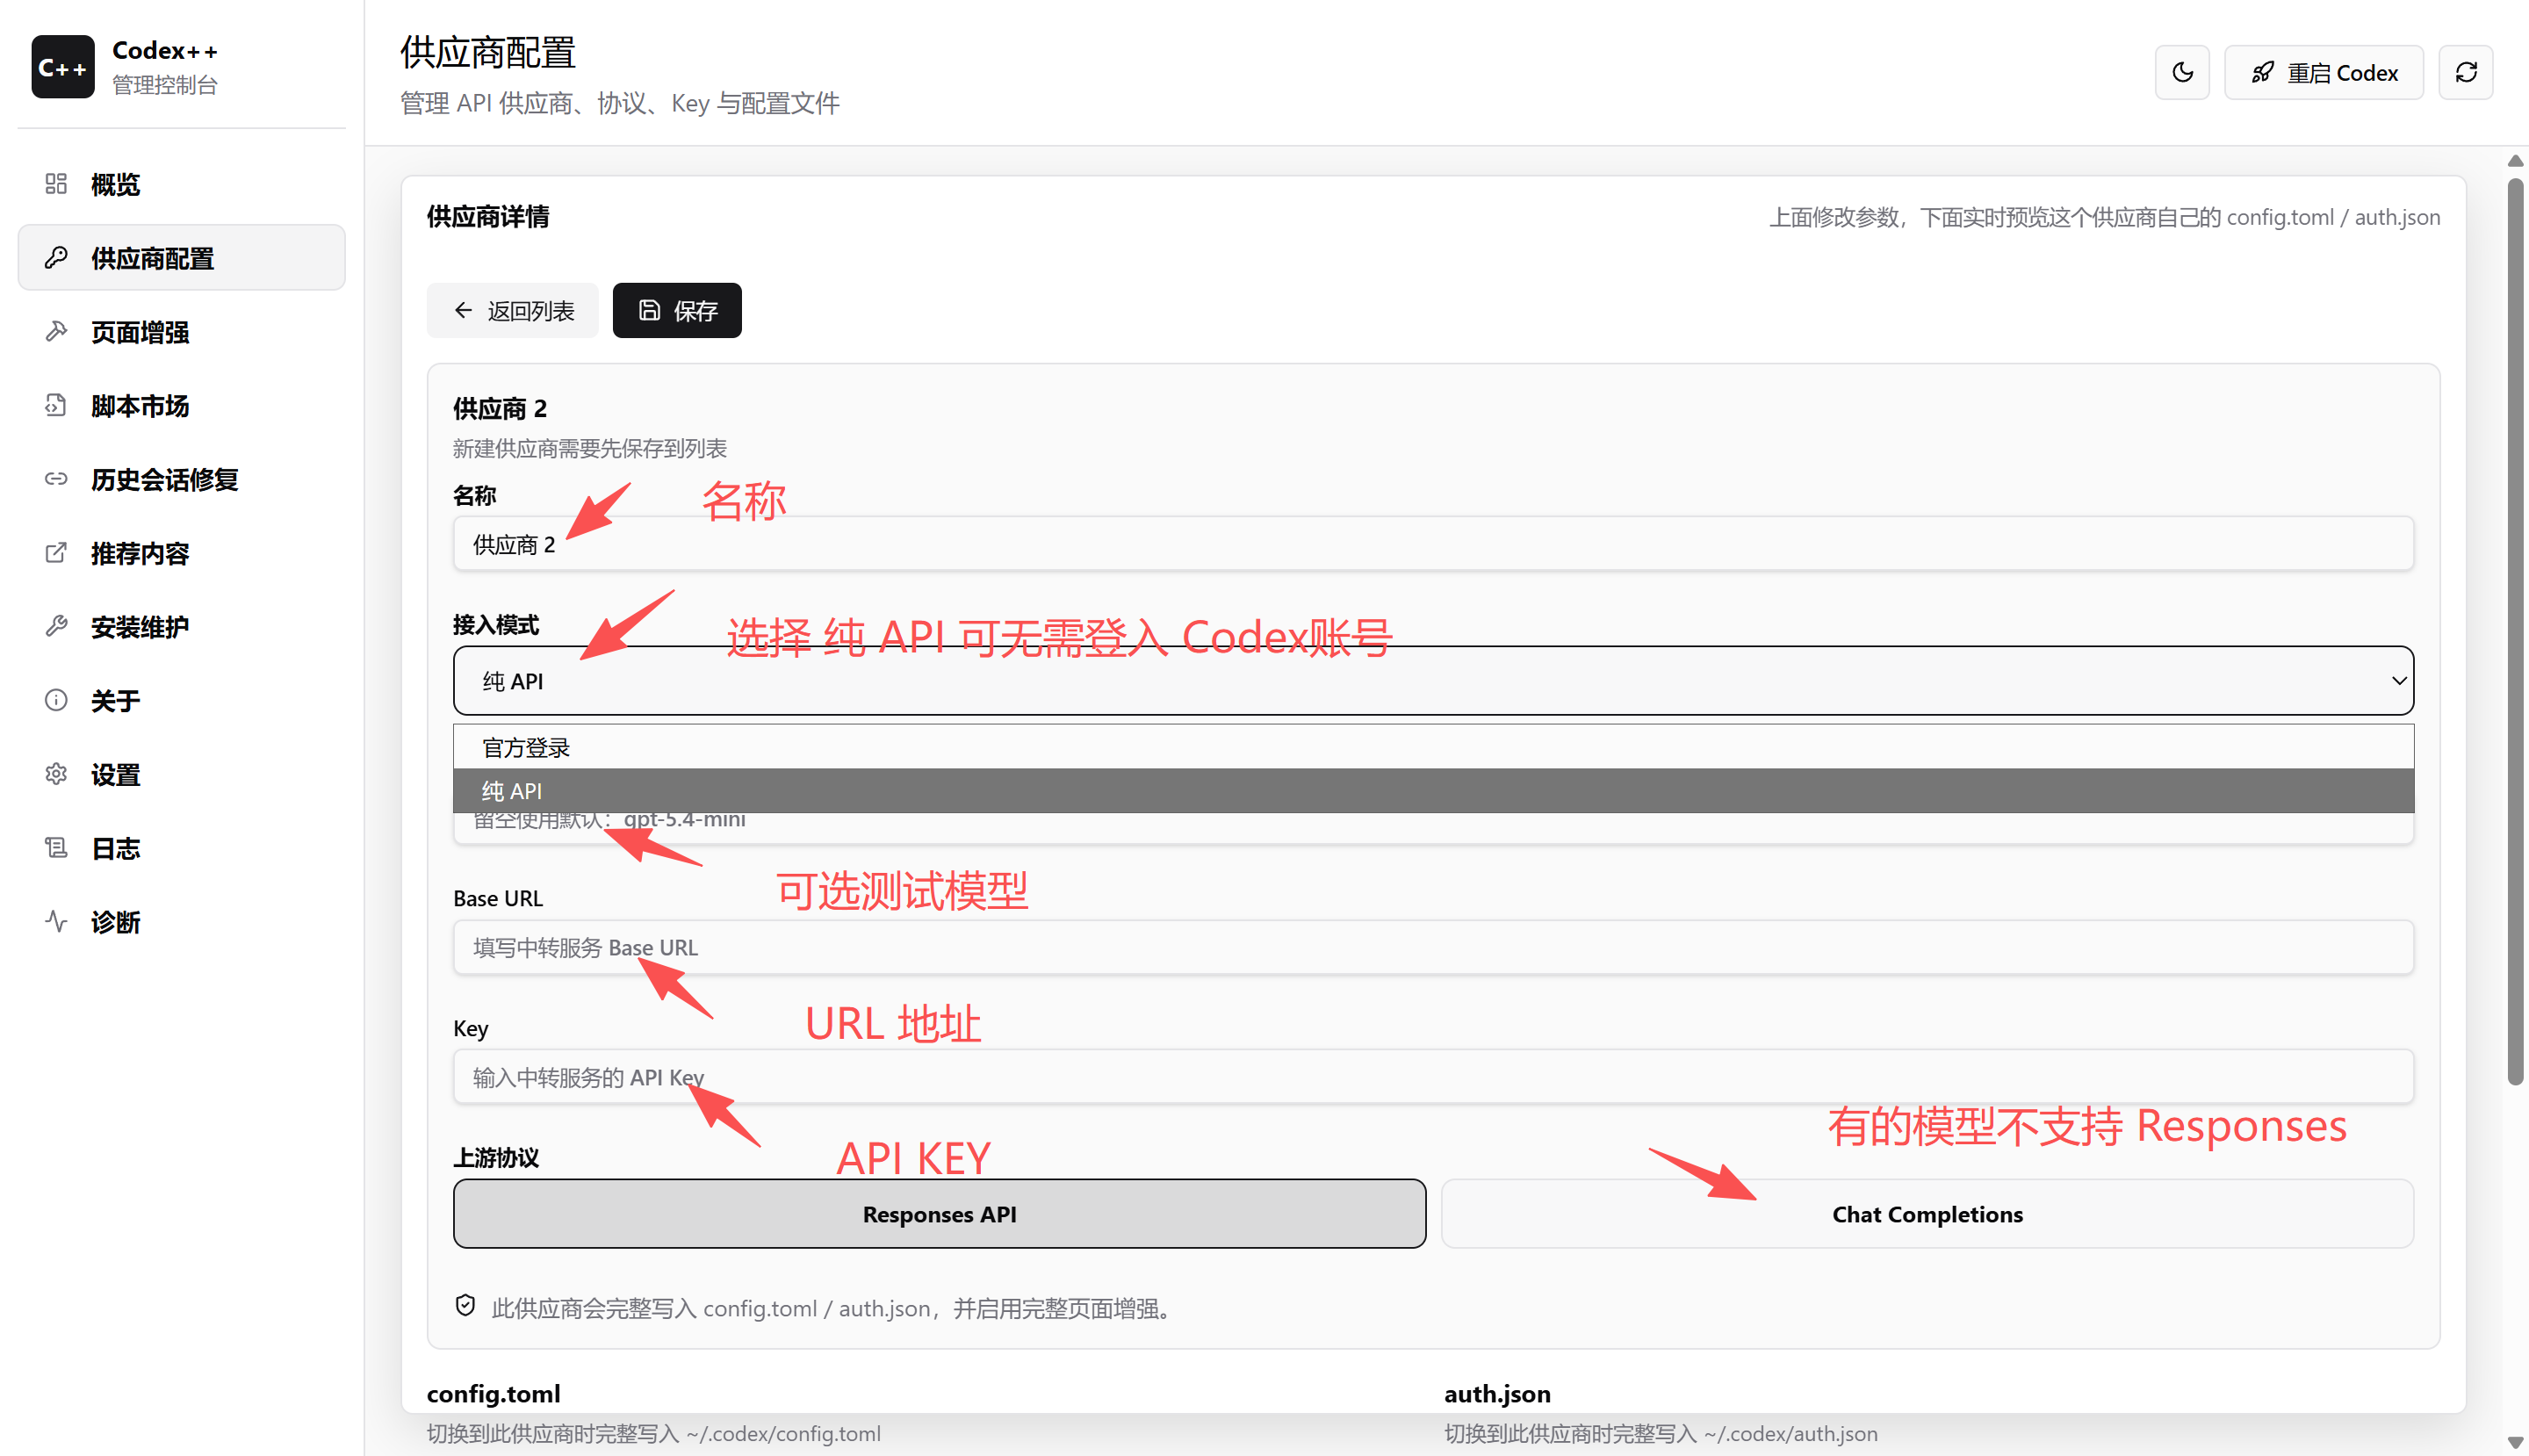Screen dimensions: 2529x1456
Task: Switch to the 安装维护 page
Action: pos(182,627)
